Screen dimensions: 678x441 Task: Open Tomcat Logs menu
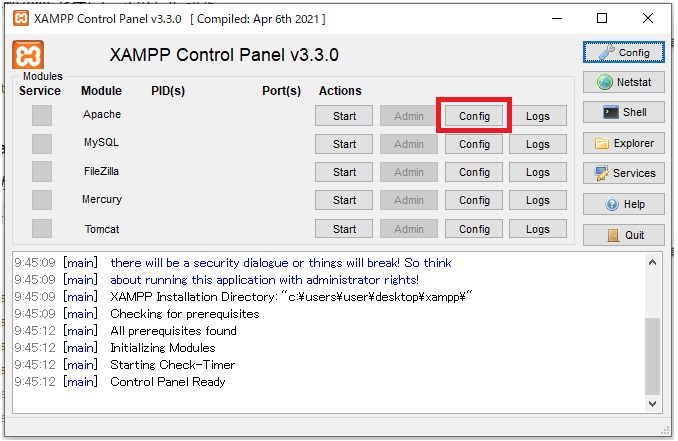point(538,229)
